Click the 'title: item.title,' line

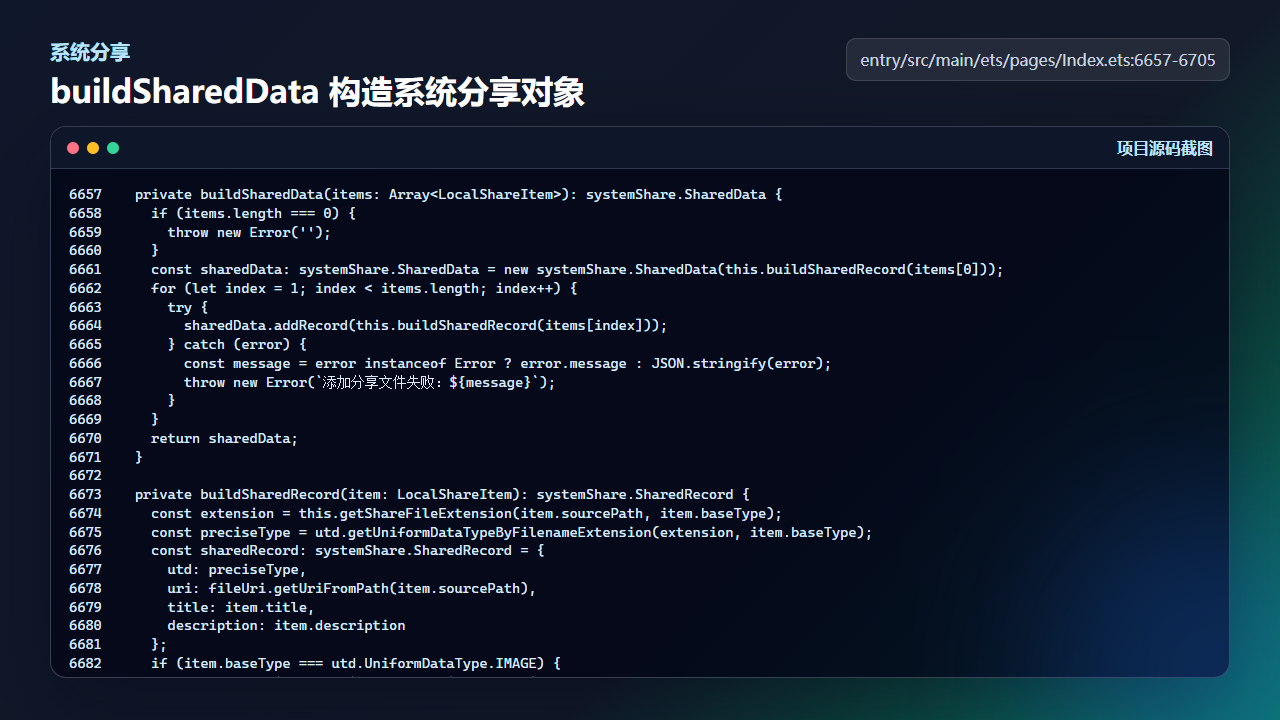(241, 607)
